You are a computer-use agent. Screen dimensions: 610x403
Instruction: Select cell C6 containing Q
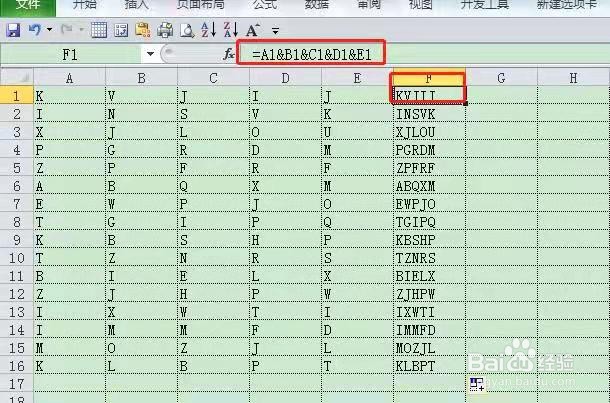(213, 186)
